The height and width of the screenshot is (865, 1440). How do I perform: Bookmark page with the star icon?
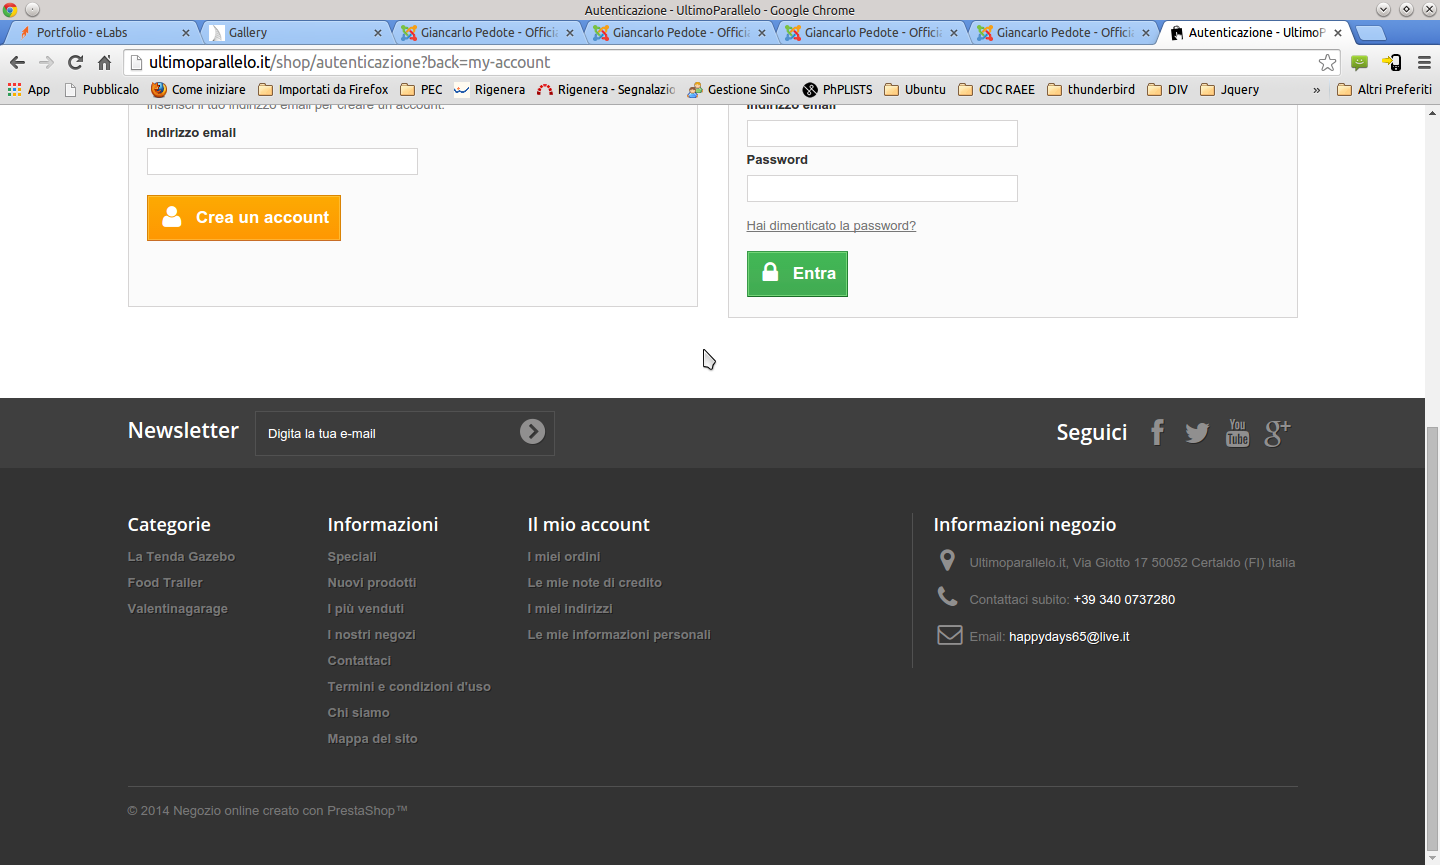coord(1327,62)
